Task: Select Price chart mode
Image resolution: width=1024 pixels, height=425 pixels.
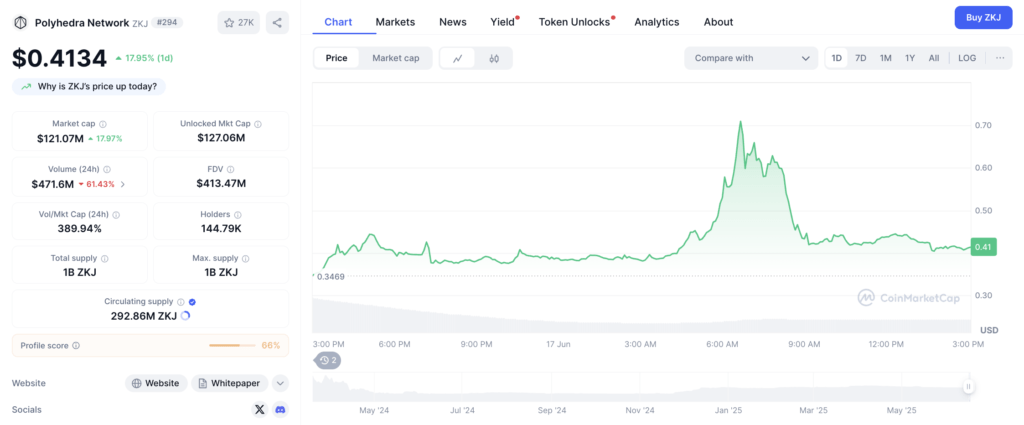Action: pos(336,58)
